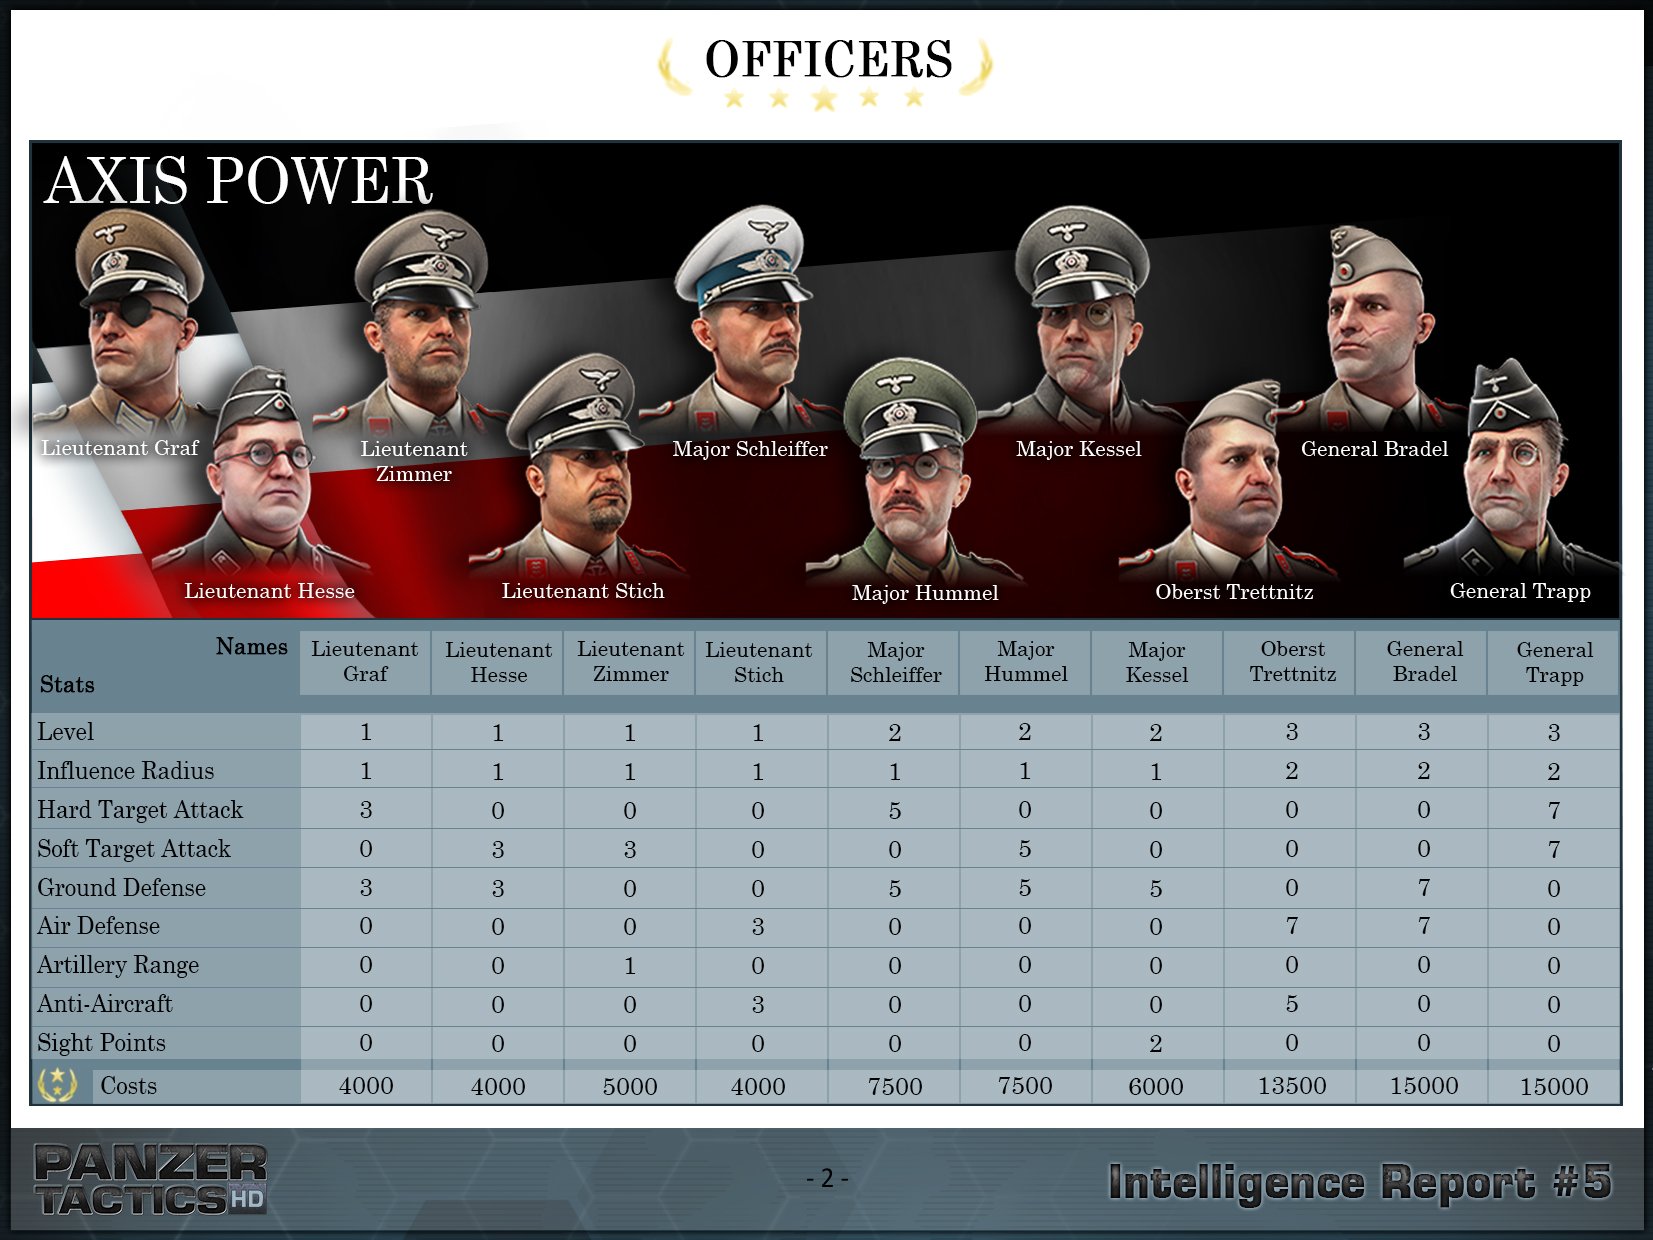This screenshot has height=1240, width=1653.
Task: Click the Soft Target Attack row label
Action: [x=134, y=849]
